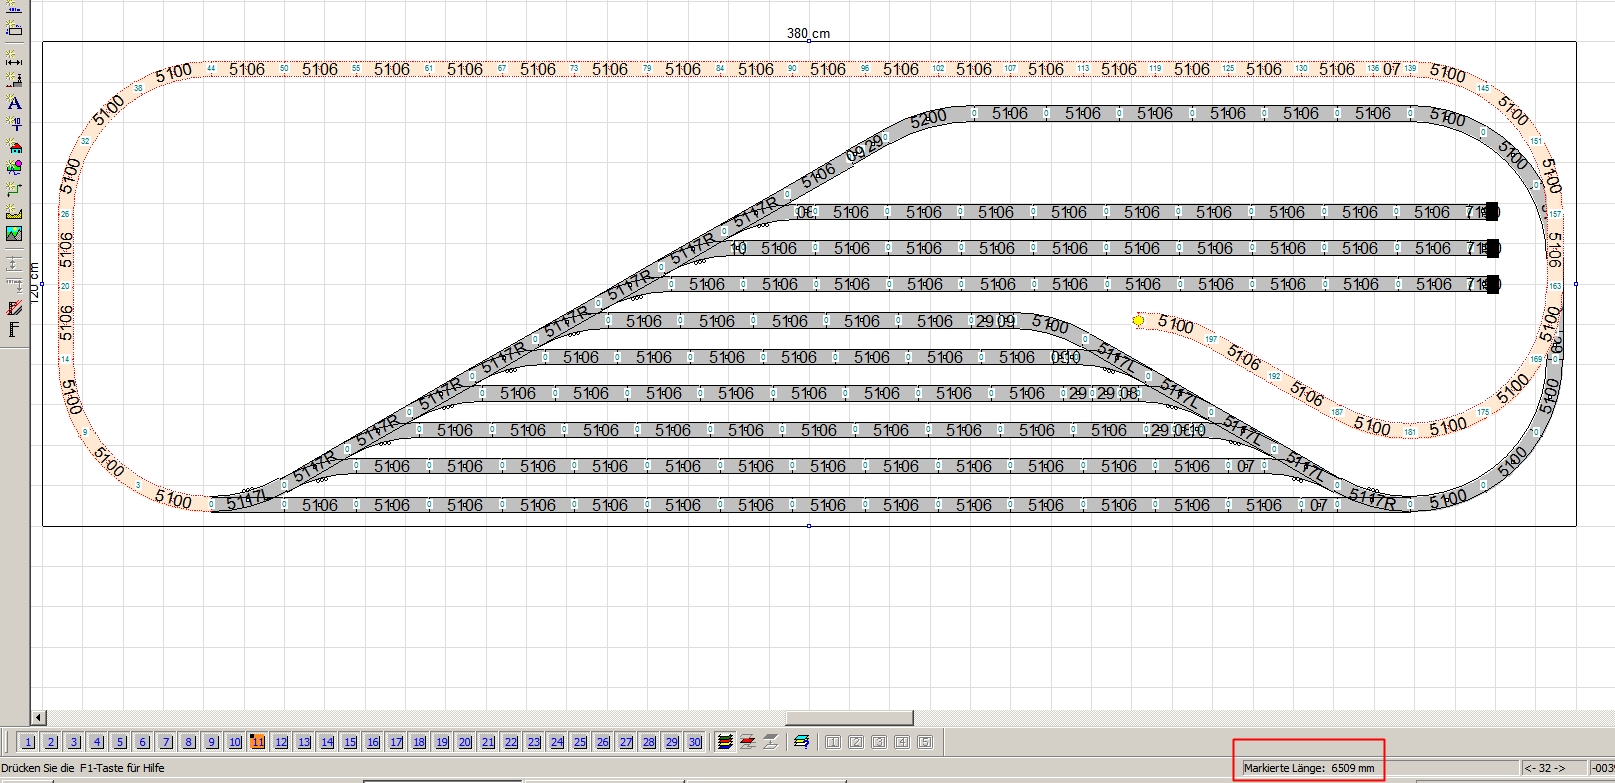1615x783 pixels.
Task: Click the letter F tool icon
Action: (14, 329)
